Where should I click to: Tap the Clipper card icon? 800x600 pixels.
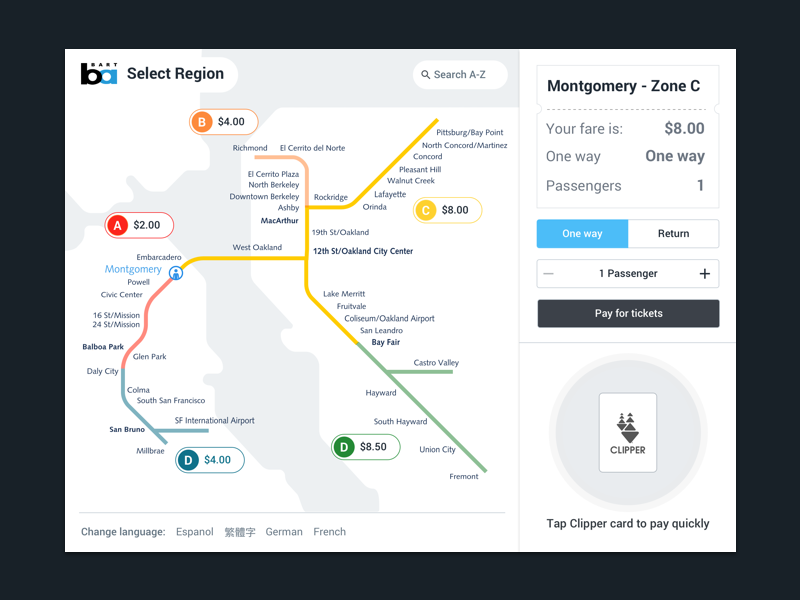[628, 433]
